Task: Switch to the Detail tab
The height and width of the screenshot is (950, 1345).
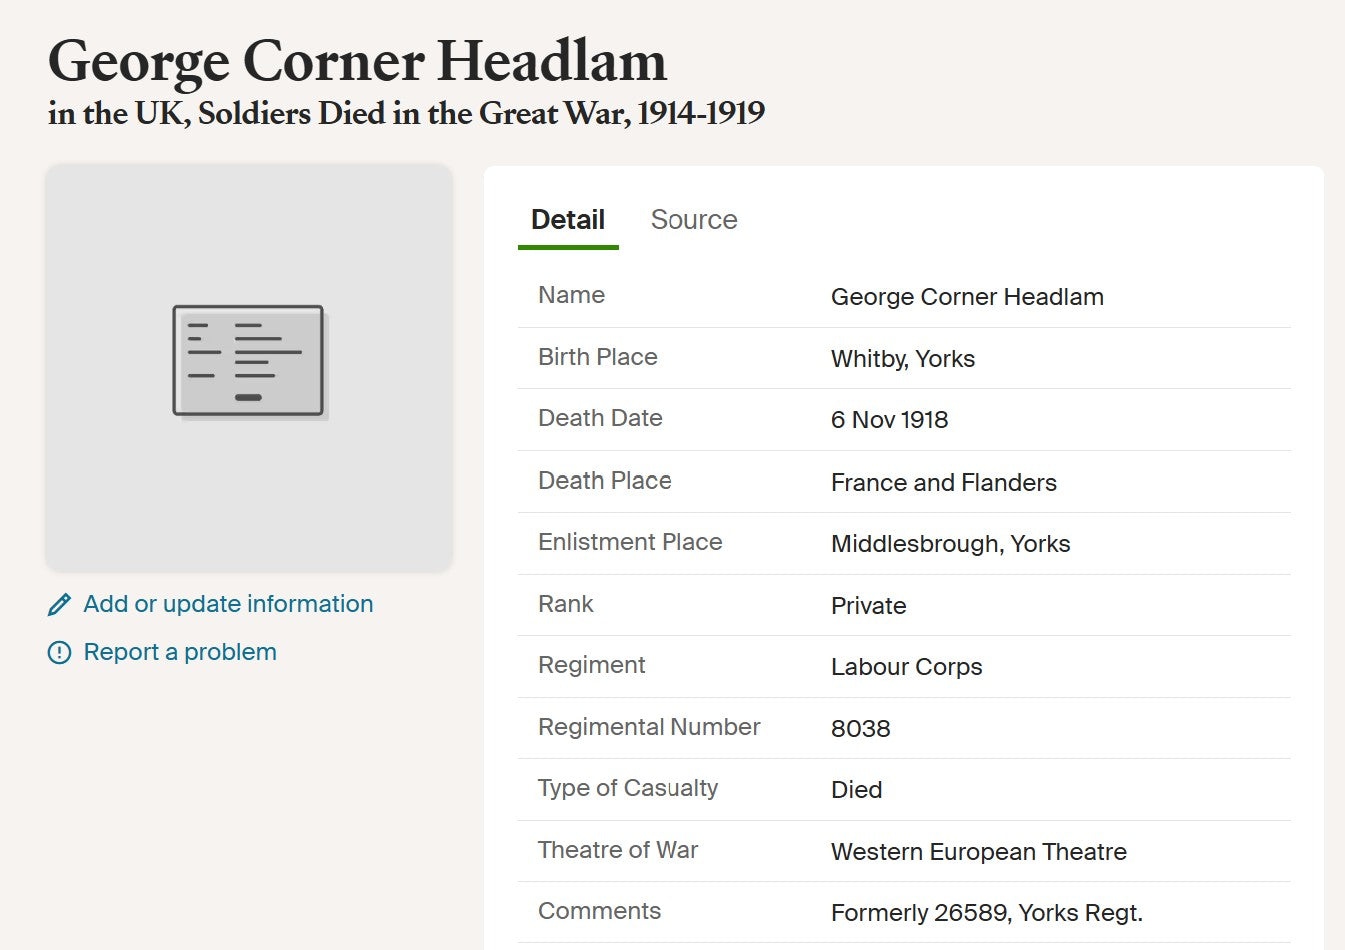Action: pos(567,220)
